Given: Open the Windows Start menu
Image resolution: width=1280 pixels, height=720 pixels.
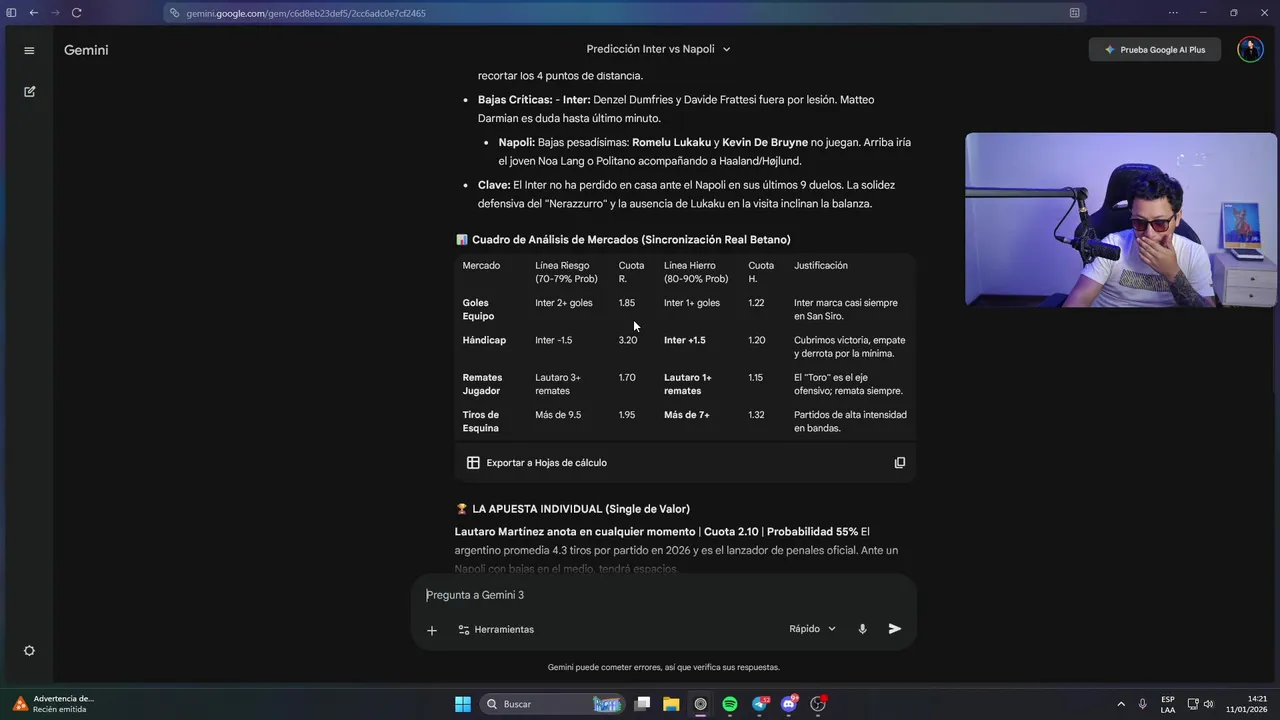Looking at the screenshot, I should (x=463, y=704).
